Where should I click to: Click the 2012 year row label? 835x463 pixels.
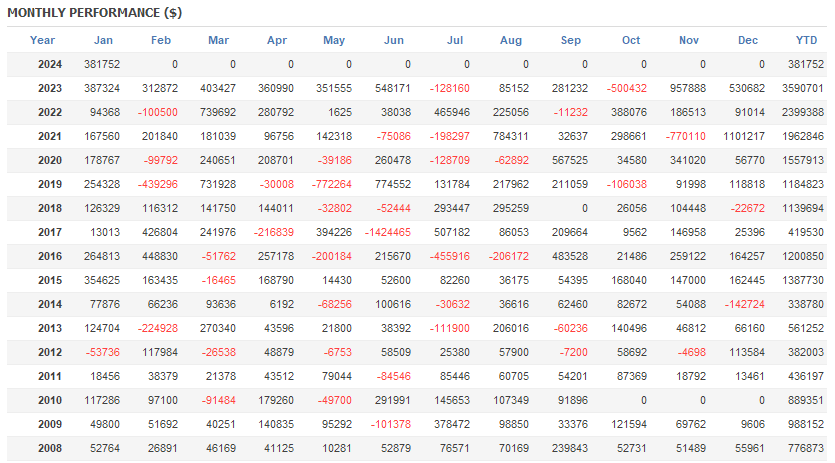coord(50,353)
